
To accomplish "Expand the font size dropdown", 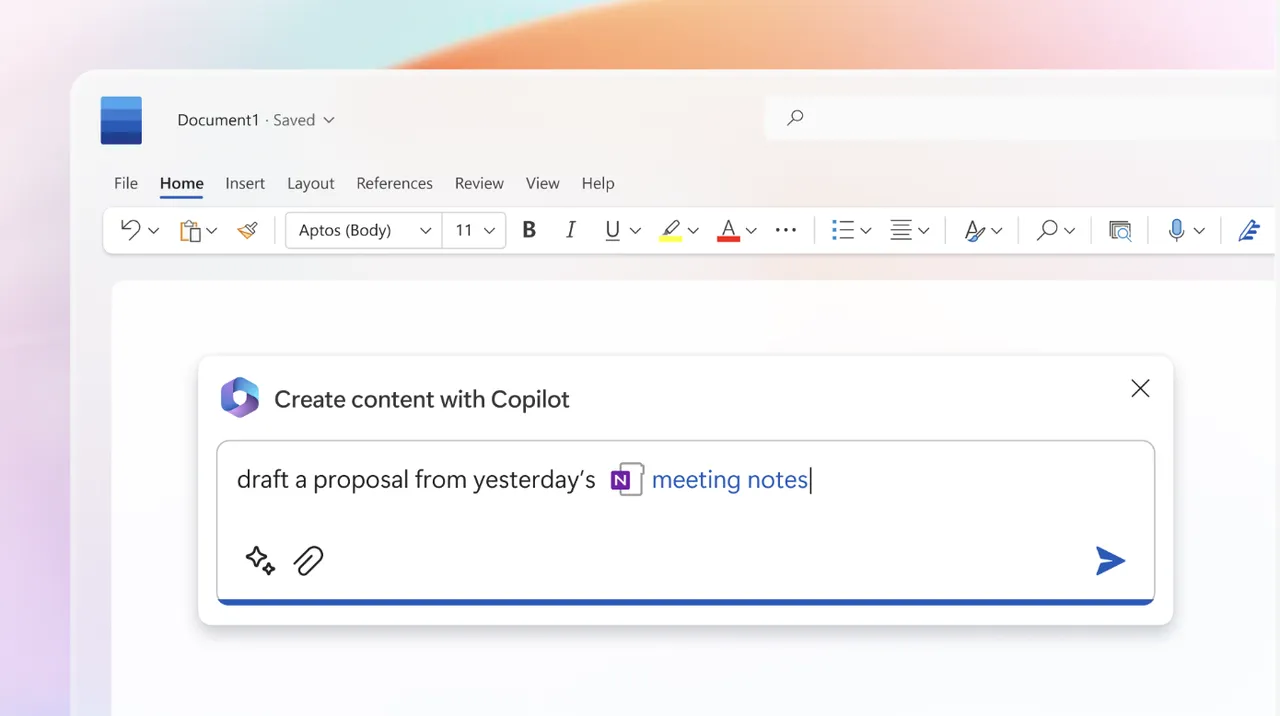I will point(473,230).
